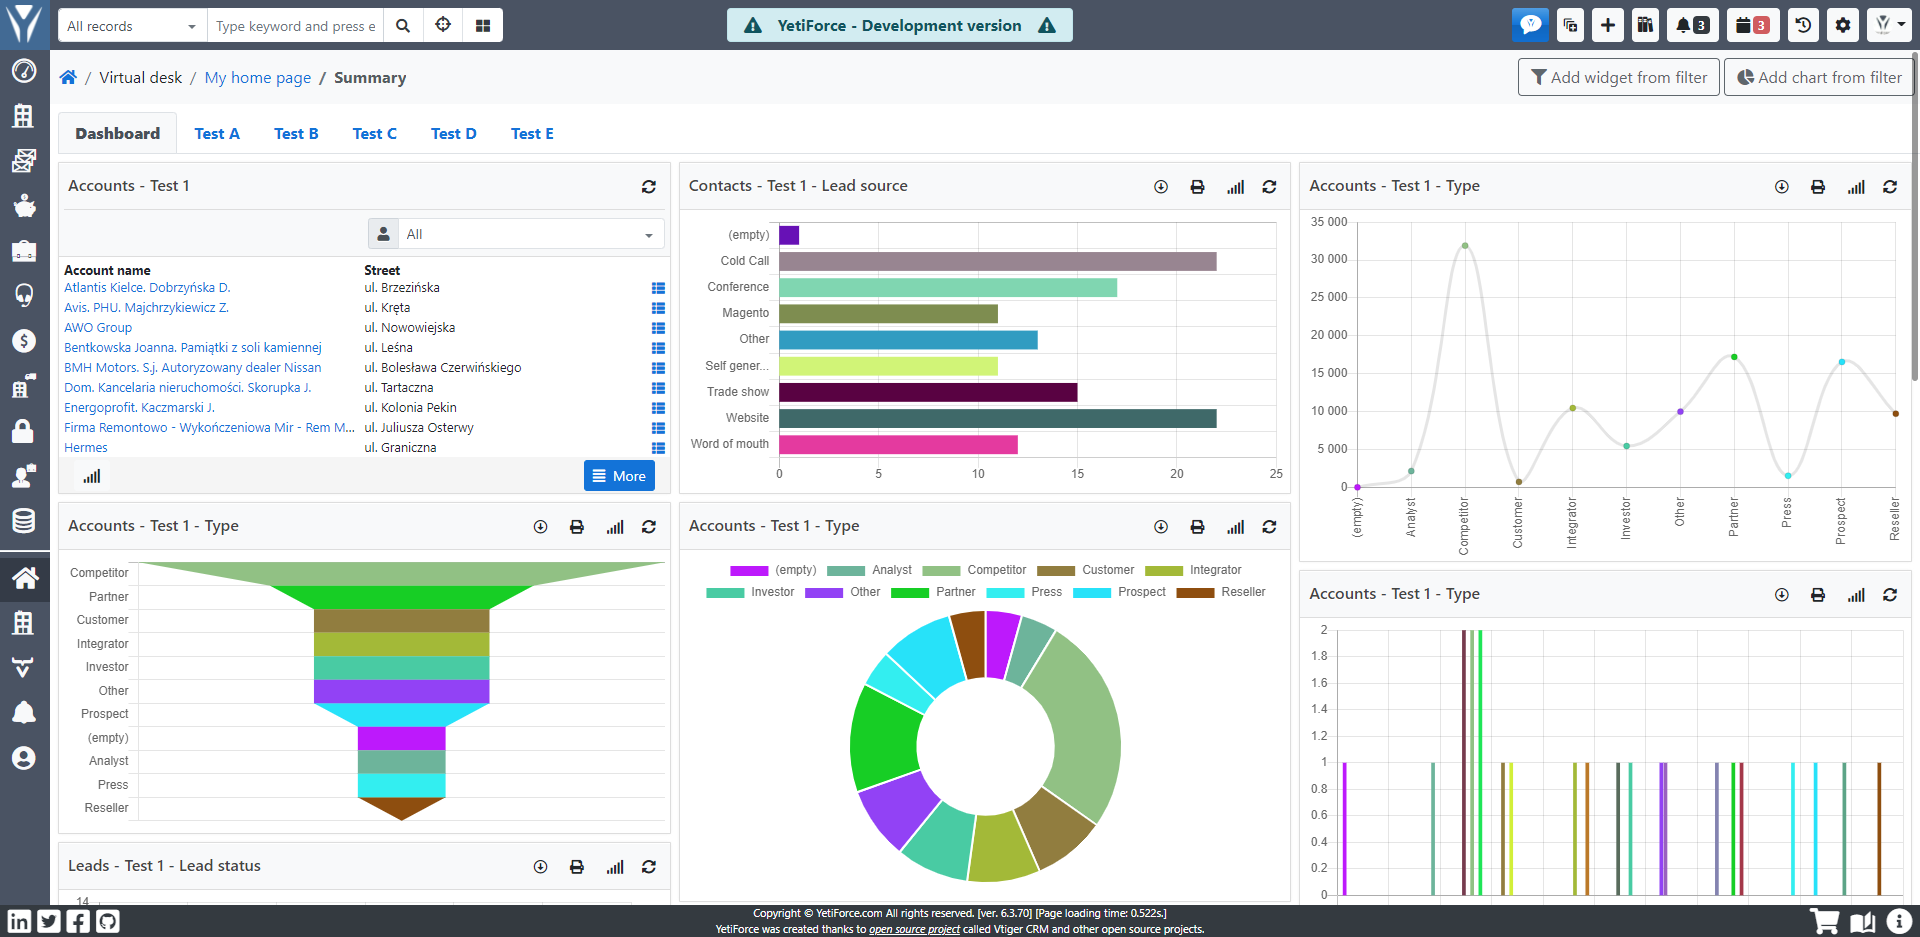The width and height of the screenshot is (1920, 937).
Task: Select the Test E dashboard tab
Action: click(x=532, y=134)
